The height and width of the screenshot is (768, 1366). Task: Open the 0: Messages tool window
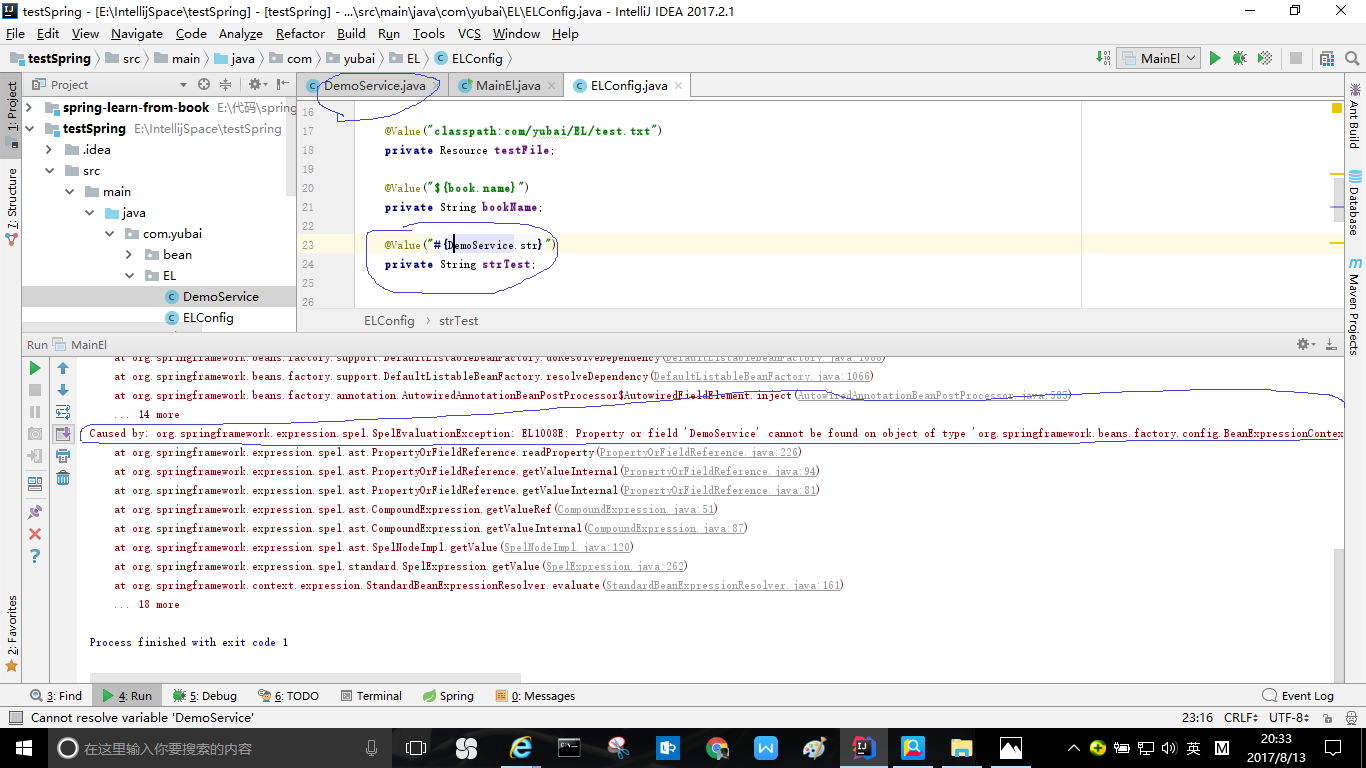pos(535,696)
